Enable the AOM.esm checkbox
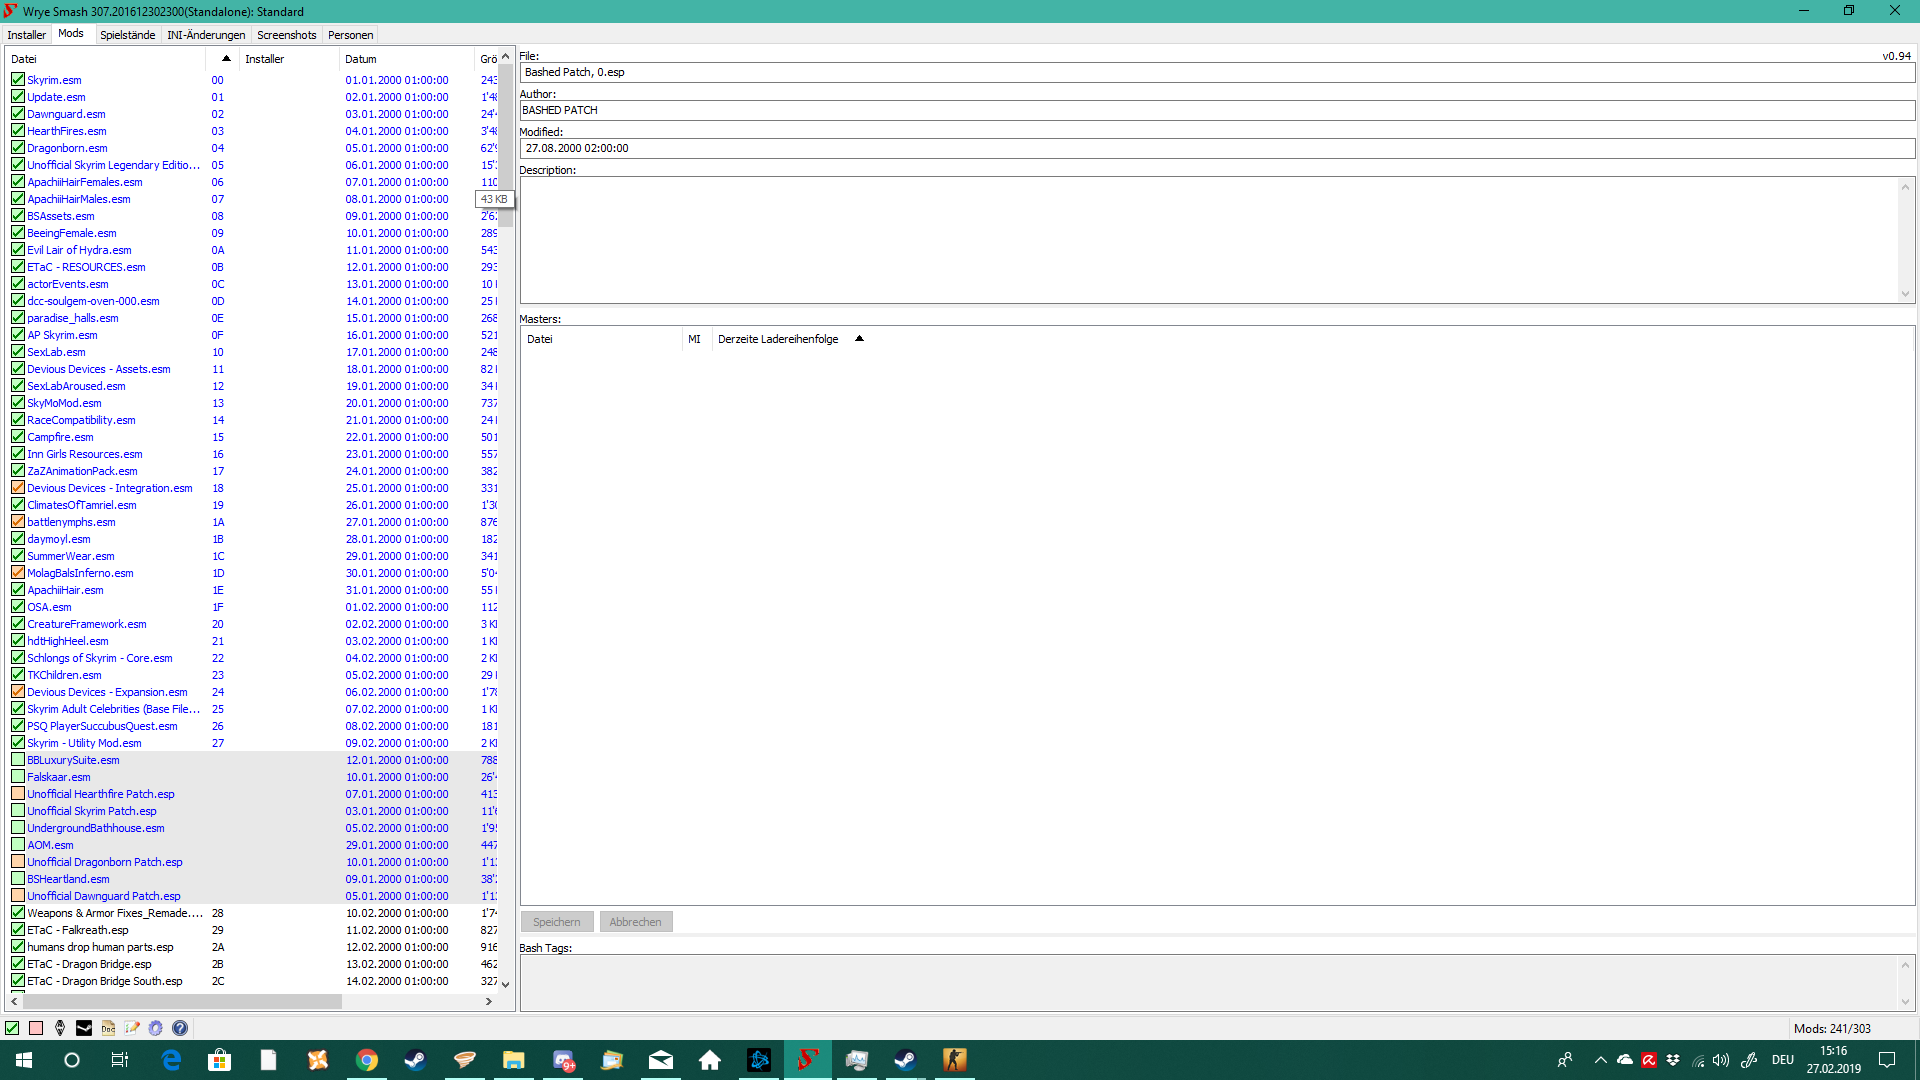 pyautogui.click(x=18, y=845)
